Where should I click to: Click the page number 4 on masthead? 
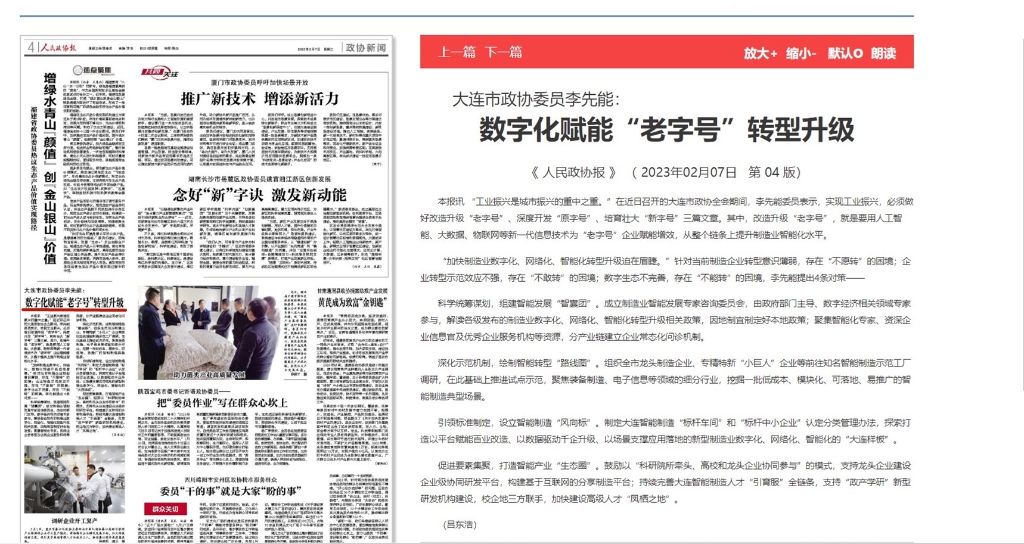click(32, 47)
